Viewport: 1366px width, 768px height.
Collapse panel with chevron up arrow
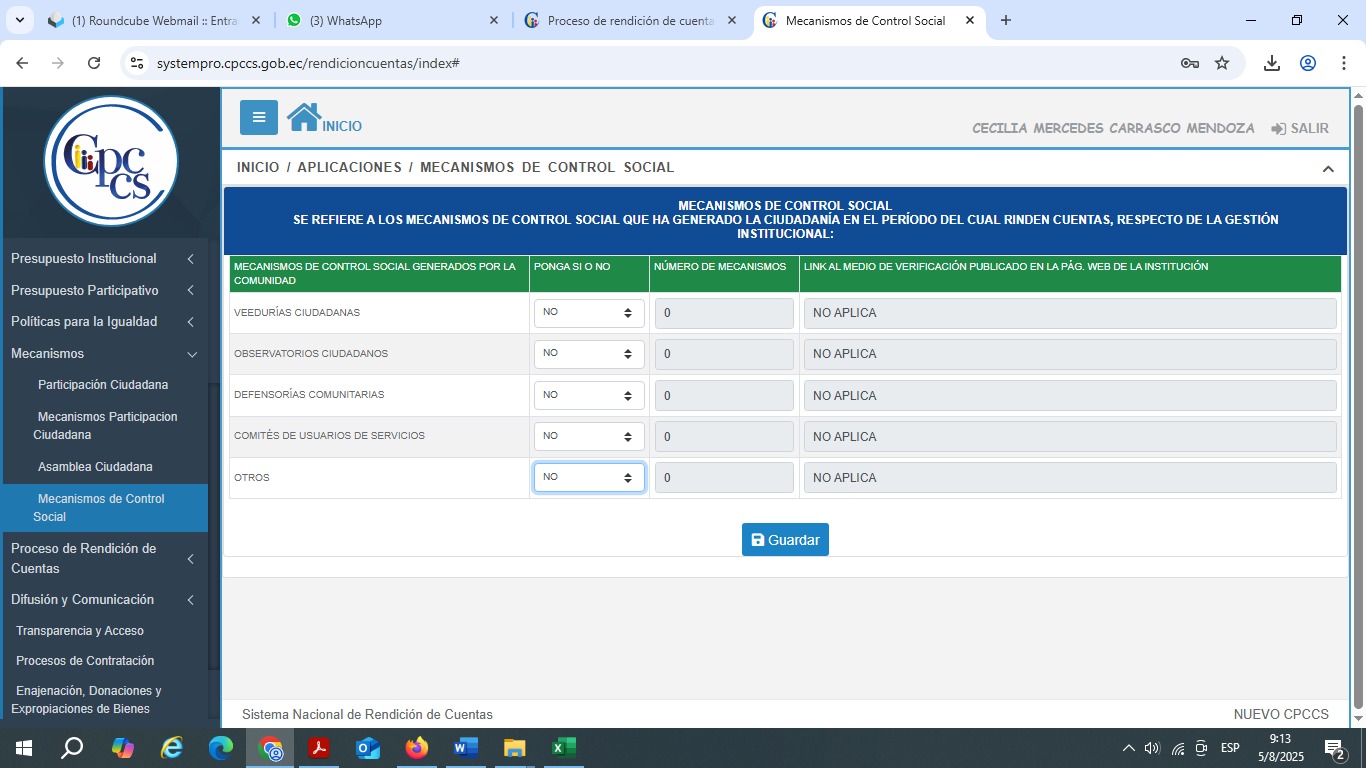[1327, 169]
